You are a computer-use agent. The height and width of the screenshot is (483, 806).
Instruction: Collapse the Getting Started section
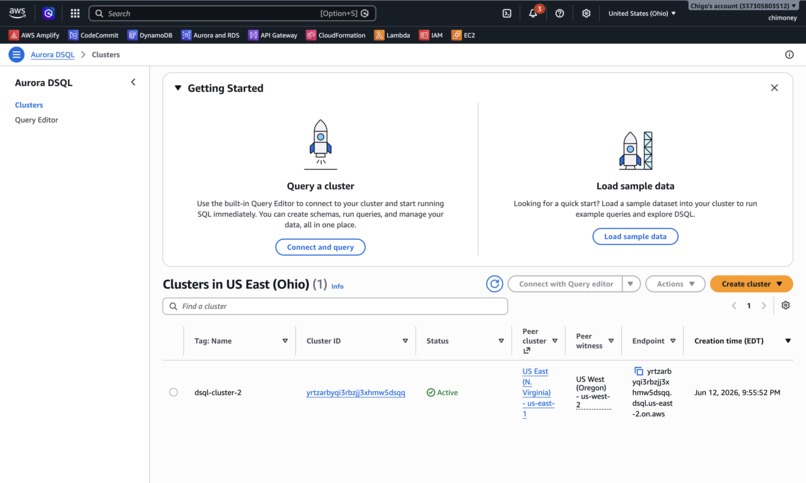(178, 88)
